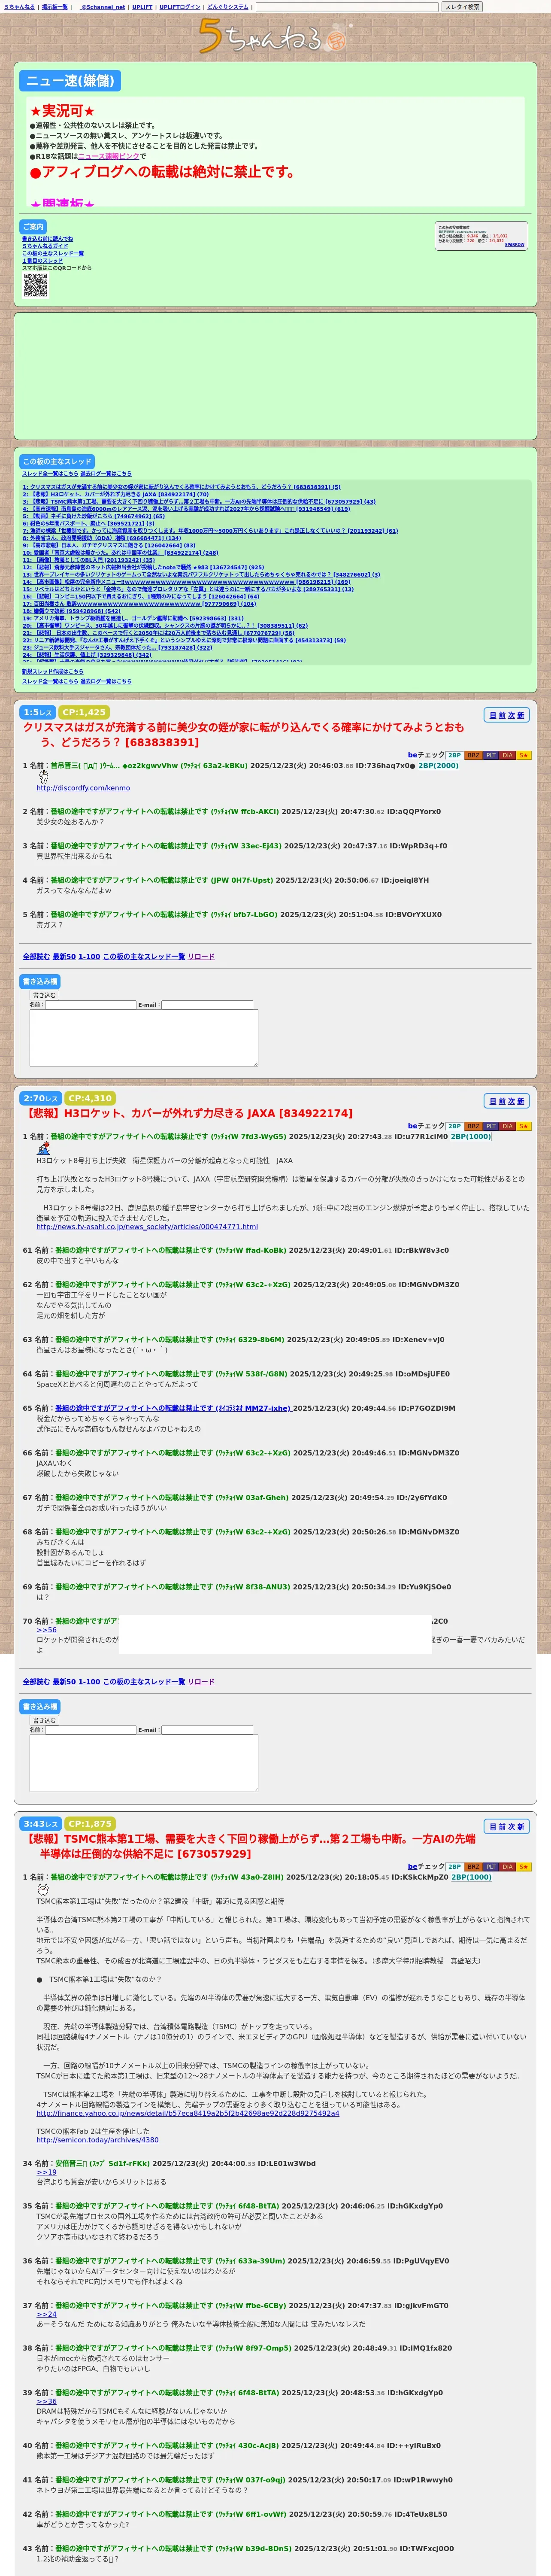Click the 5ちゃんねる logo banner
Screen dimensions: 551x2576
[x=275, y=37]
